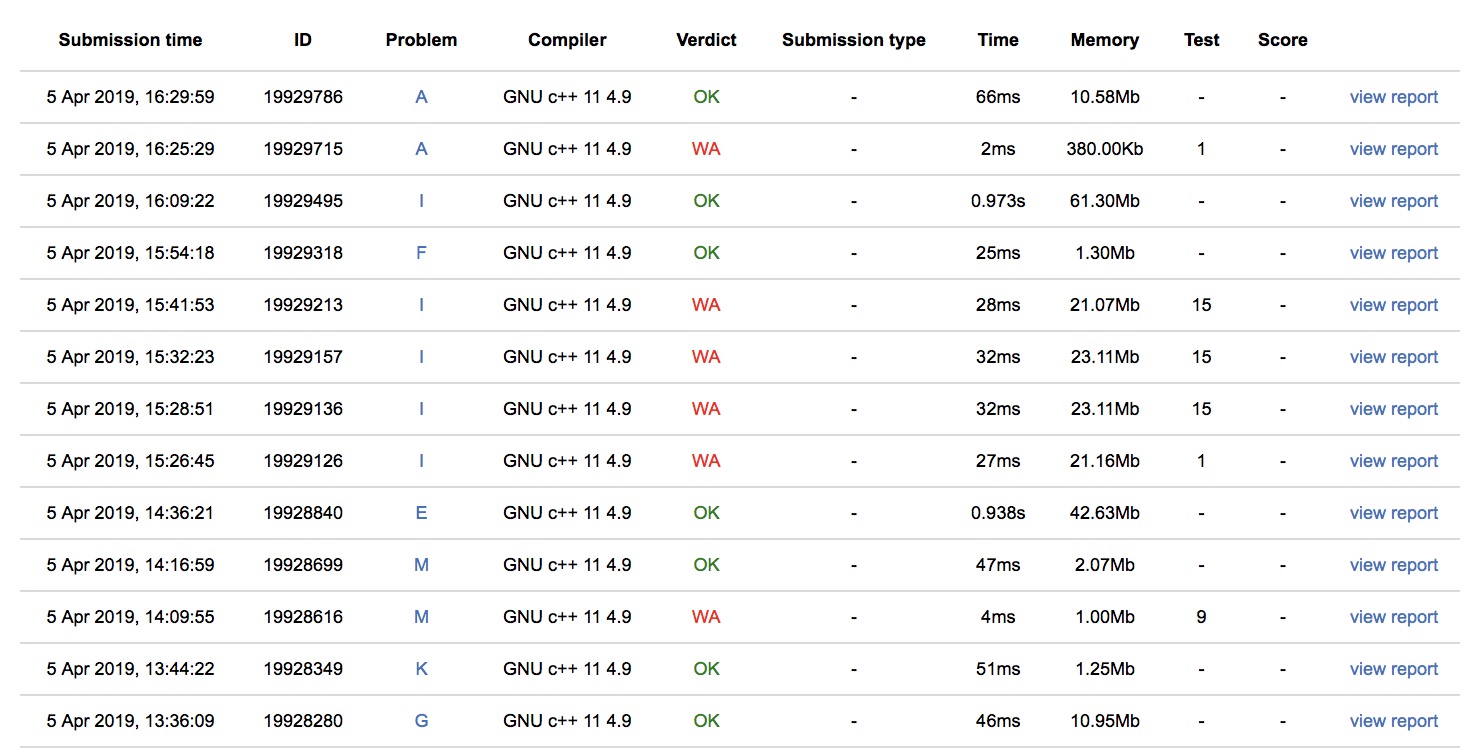Open problem F link in submission 19929318

point(421,253)
